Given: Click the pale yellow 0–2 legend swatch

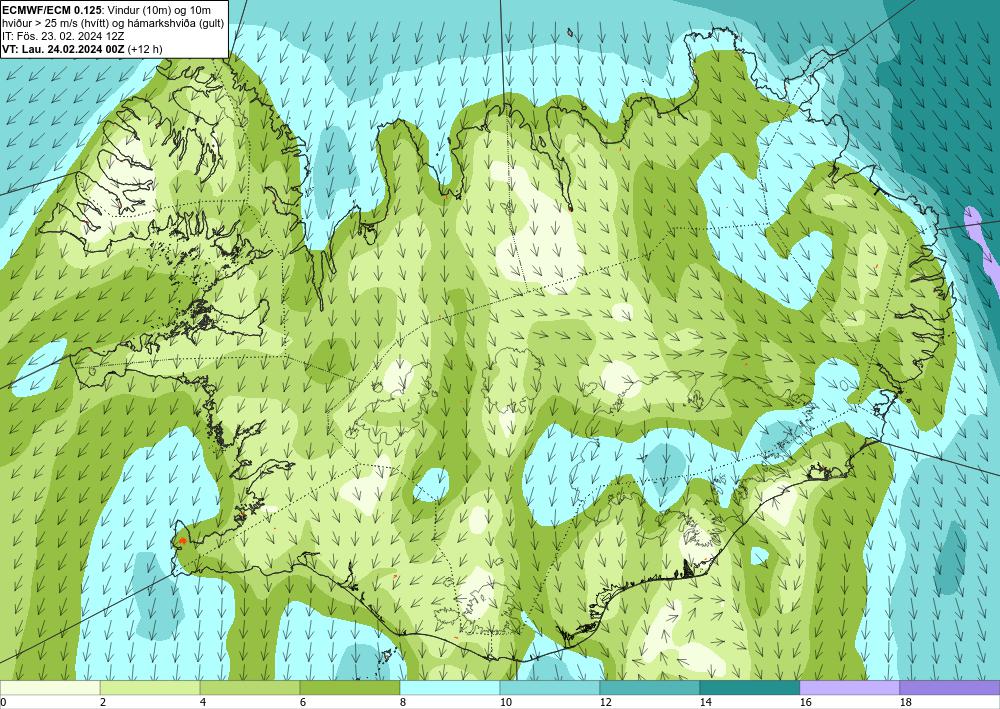Looking at the screenshot, I should pos(50,688).
